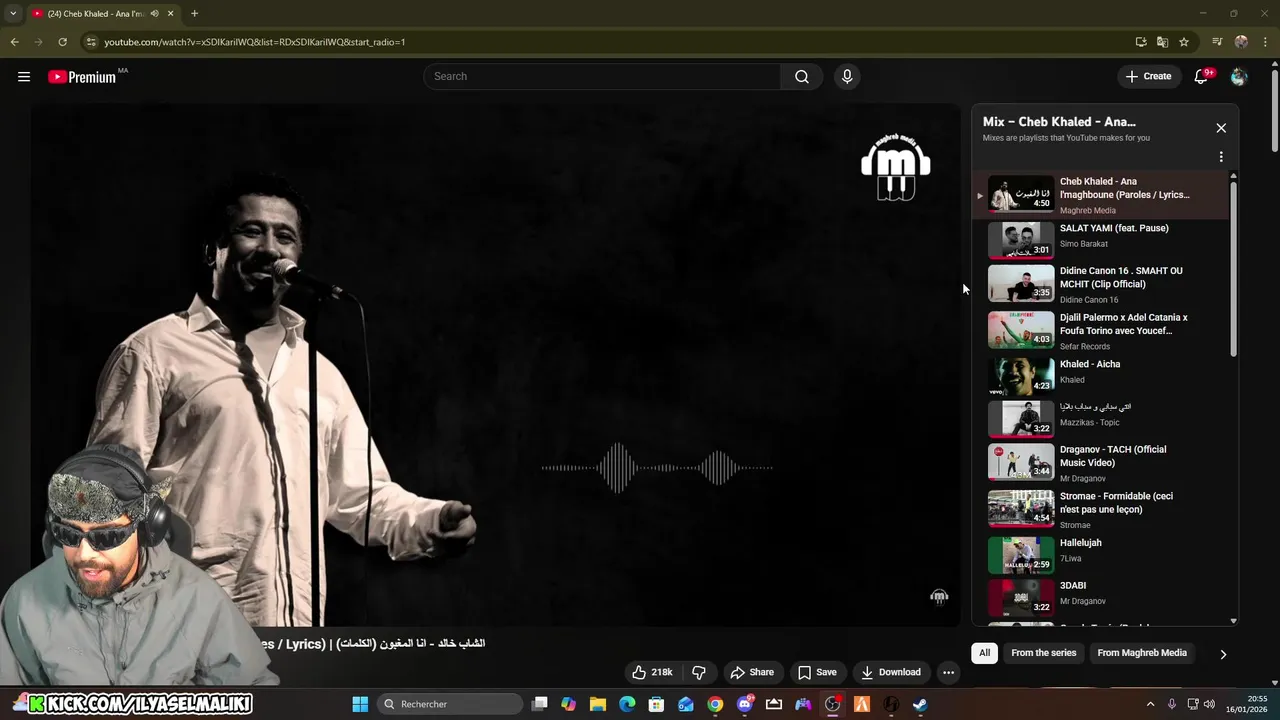Viewport: 1280px width, 720px height.
Task: Close the Cheb Khaled browser tab
Action: click(170, 14)
